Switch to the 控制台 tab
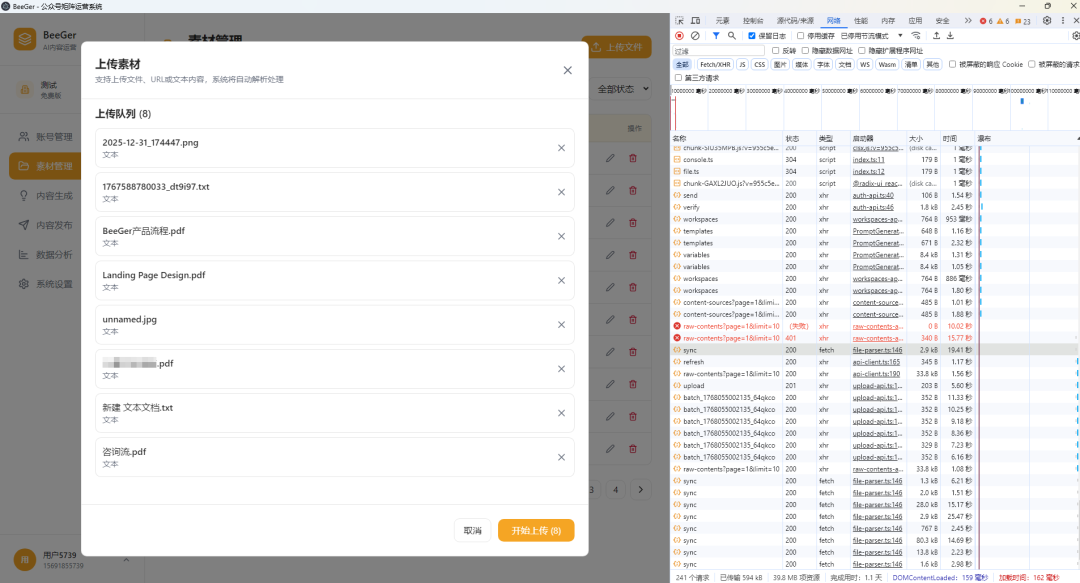Image resolution: width=1080 pixels, height=583 pixels. click(x=753, y=20)
